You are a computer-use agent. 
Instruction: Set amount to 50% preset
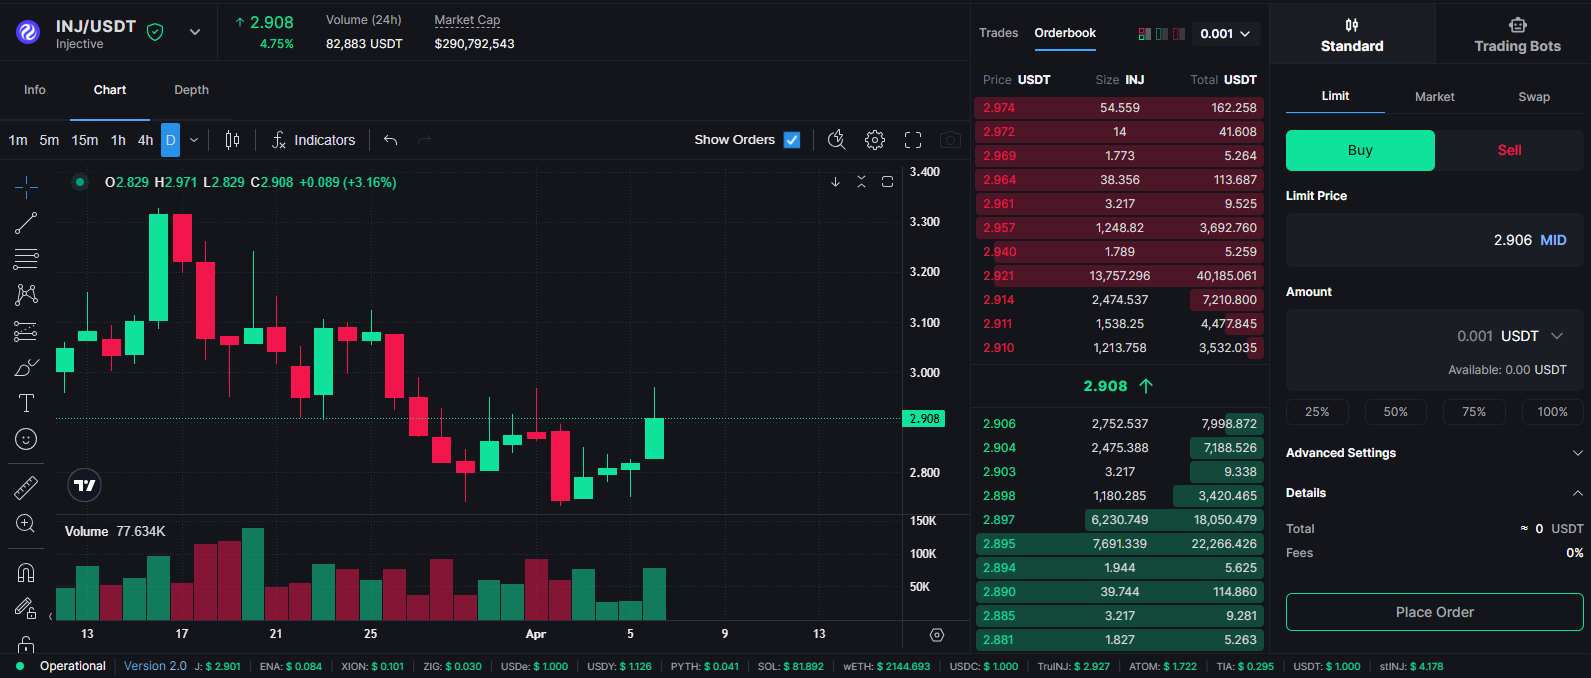click(1395, 412)
